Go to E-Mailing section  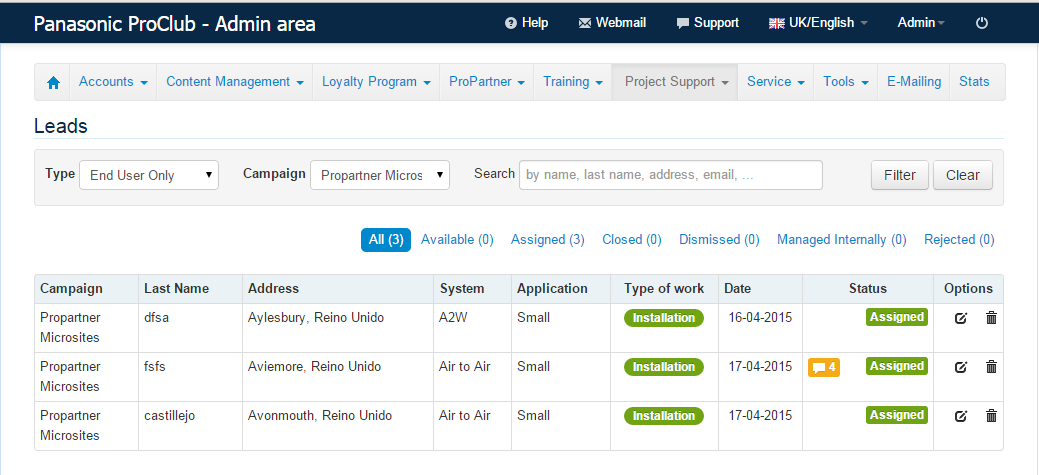[x=914, y=82]
